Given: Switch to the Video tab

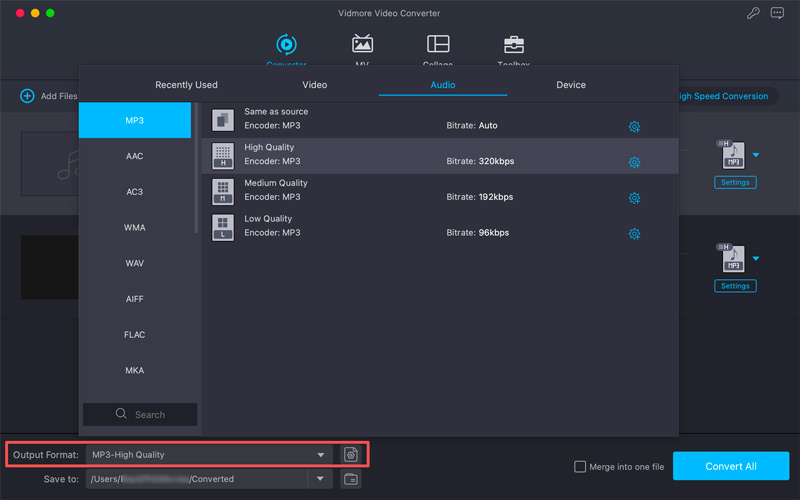Looking at the screenshot, I should 315,85.
